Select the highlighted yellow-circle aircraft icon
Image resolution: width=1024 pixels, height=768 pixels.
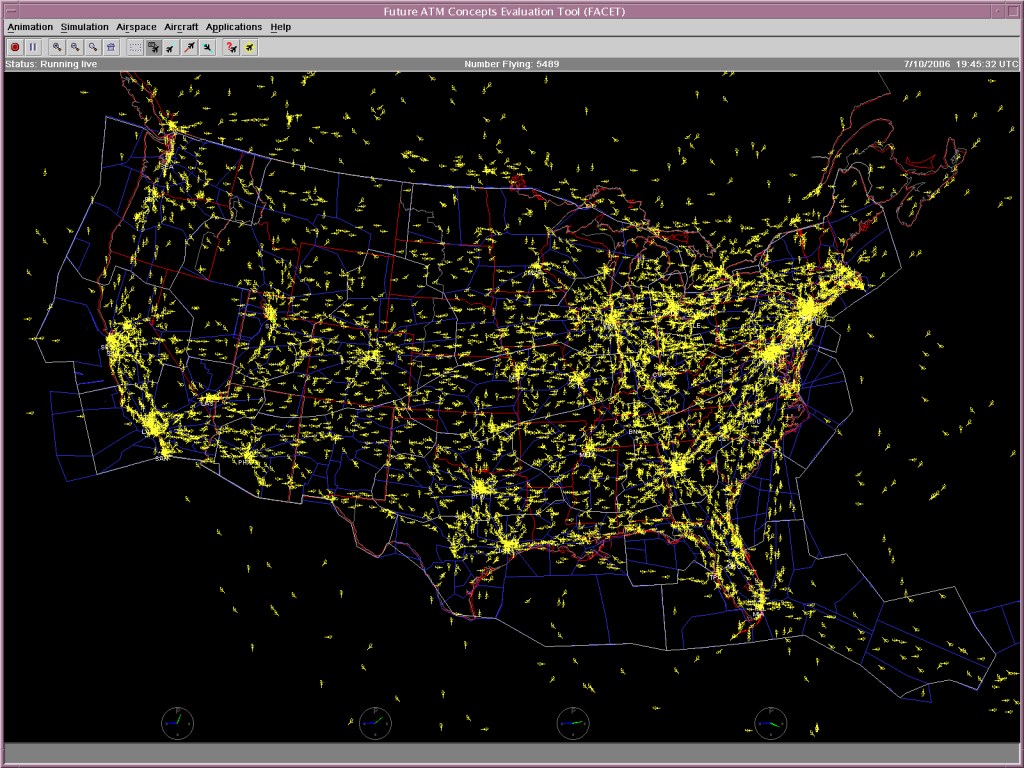(249, 47)
